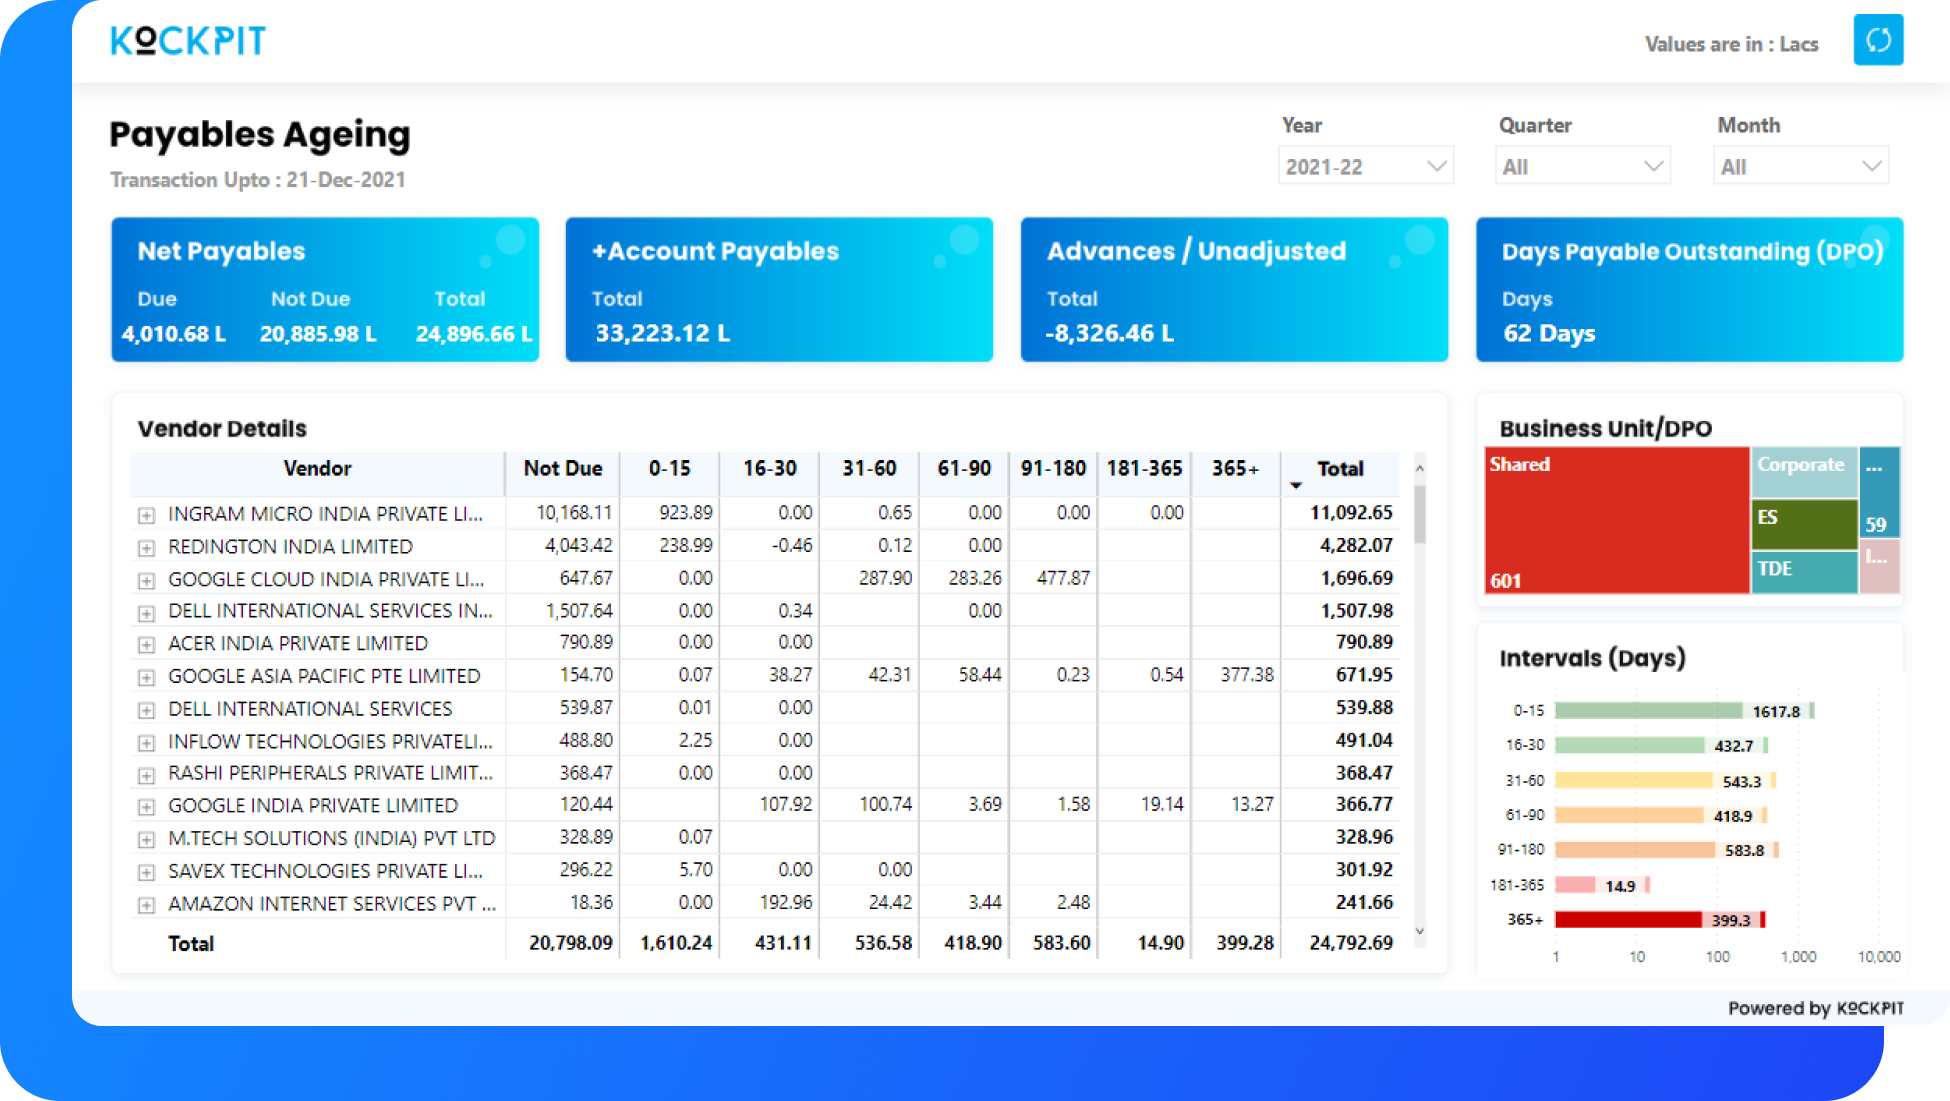This screenshot has width=1950, height=1101.
Task: Select the blue treemap tile labeled 59
Action: click(1880, 493)
